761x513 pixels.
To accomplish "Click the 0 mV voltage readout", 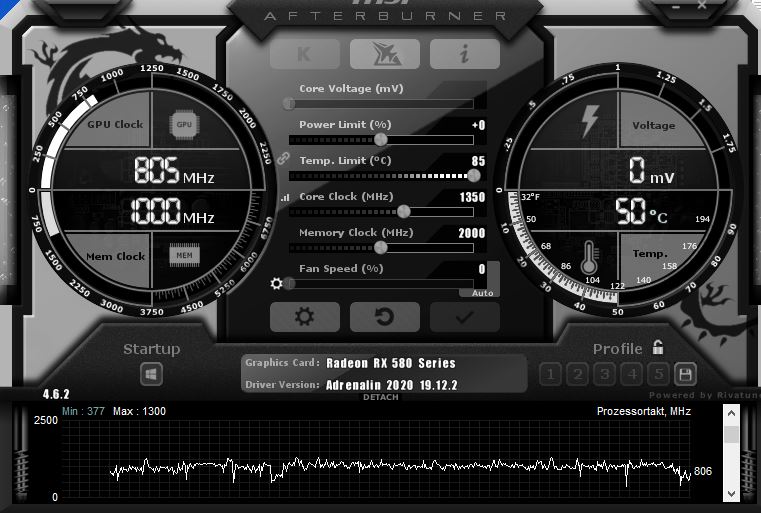I will pyautogui.click(x=651, y=170).
